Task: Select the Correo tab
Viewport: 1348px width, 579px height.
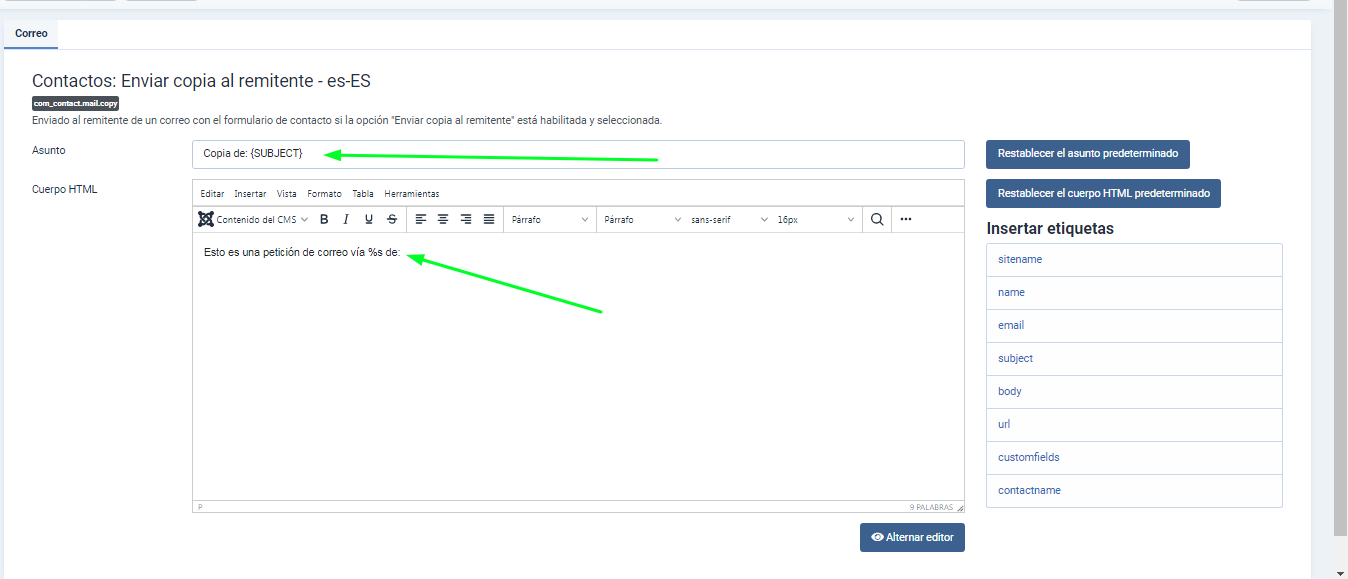Action: [31, 34]
